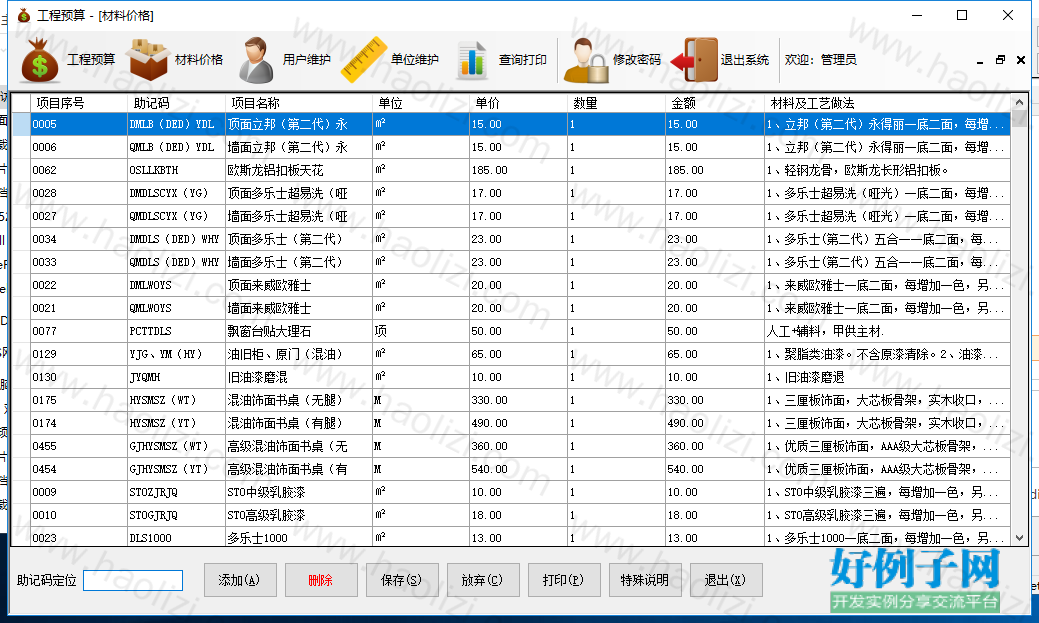Click the 欢迎: 管理员 label
The width and height of the screenshot is (1039, 623).
point(820,60)
